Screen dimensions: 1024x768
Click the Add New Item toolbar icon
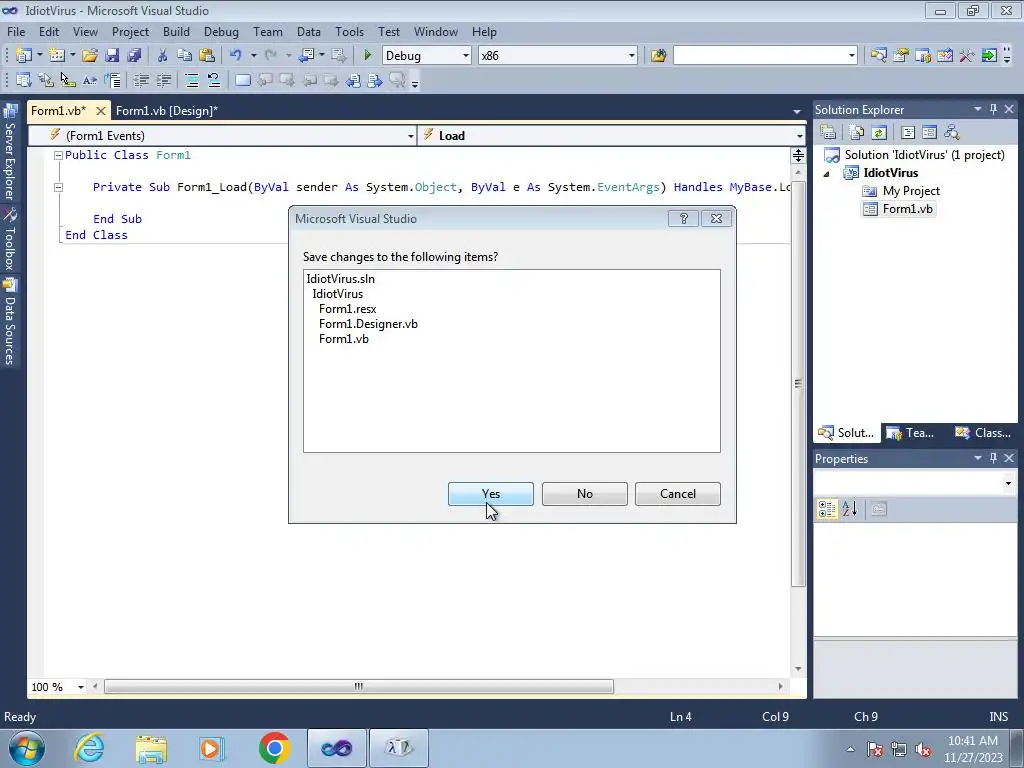click(56, 56)
